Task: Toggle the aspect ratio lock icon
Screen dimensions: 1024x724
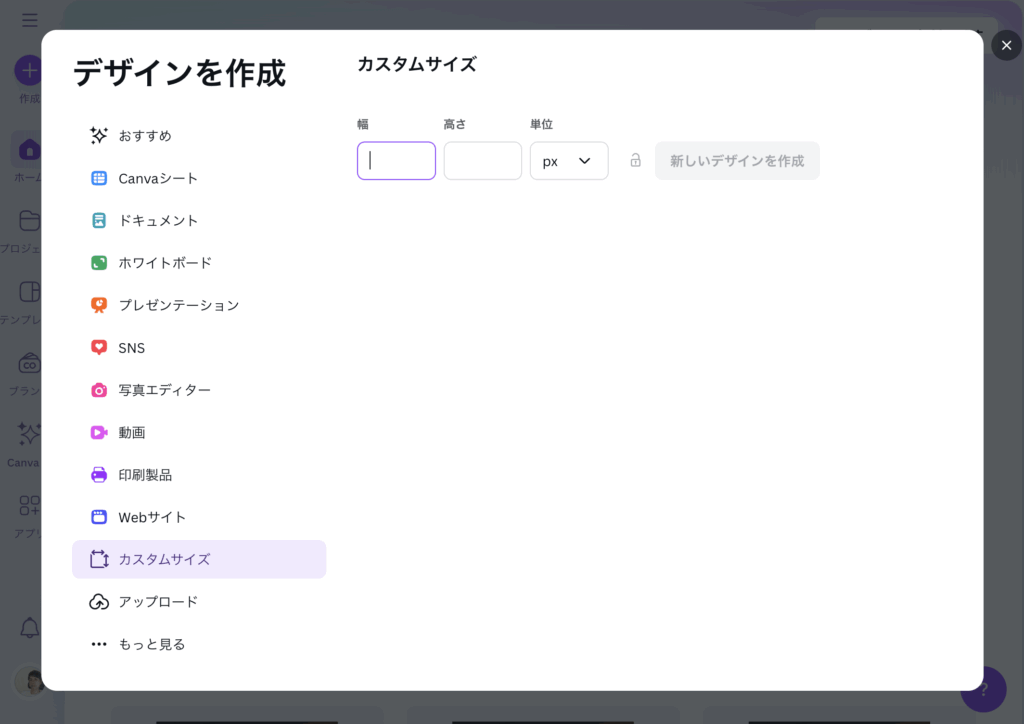Action: coord(635,160)
